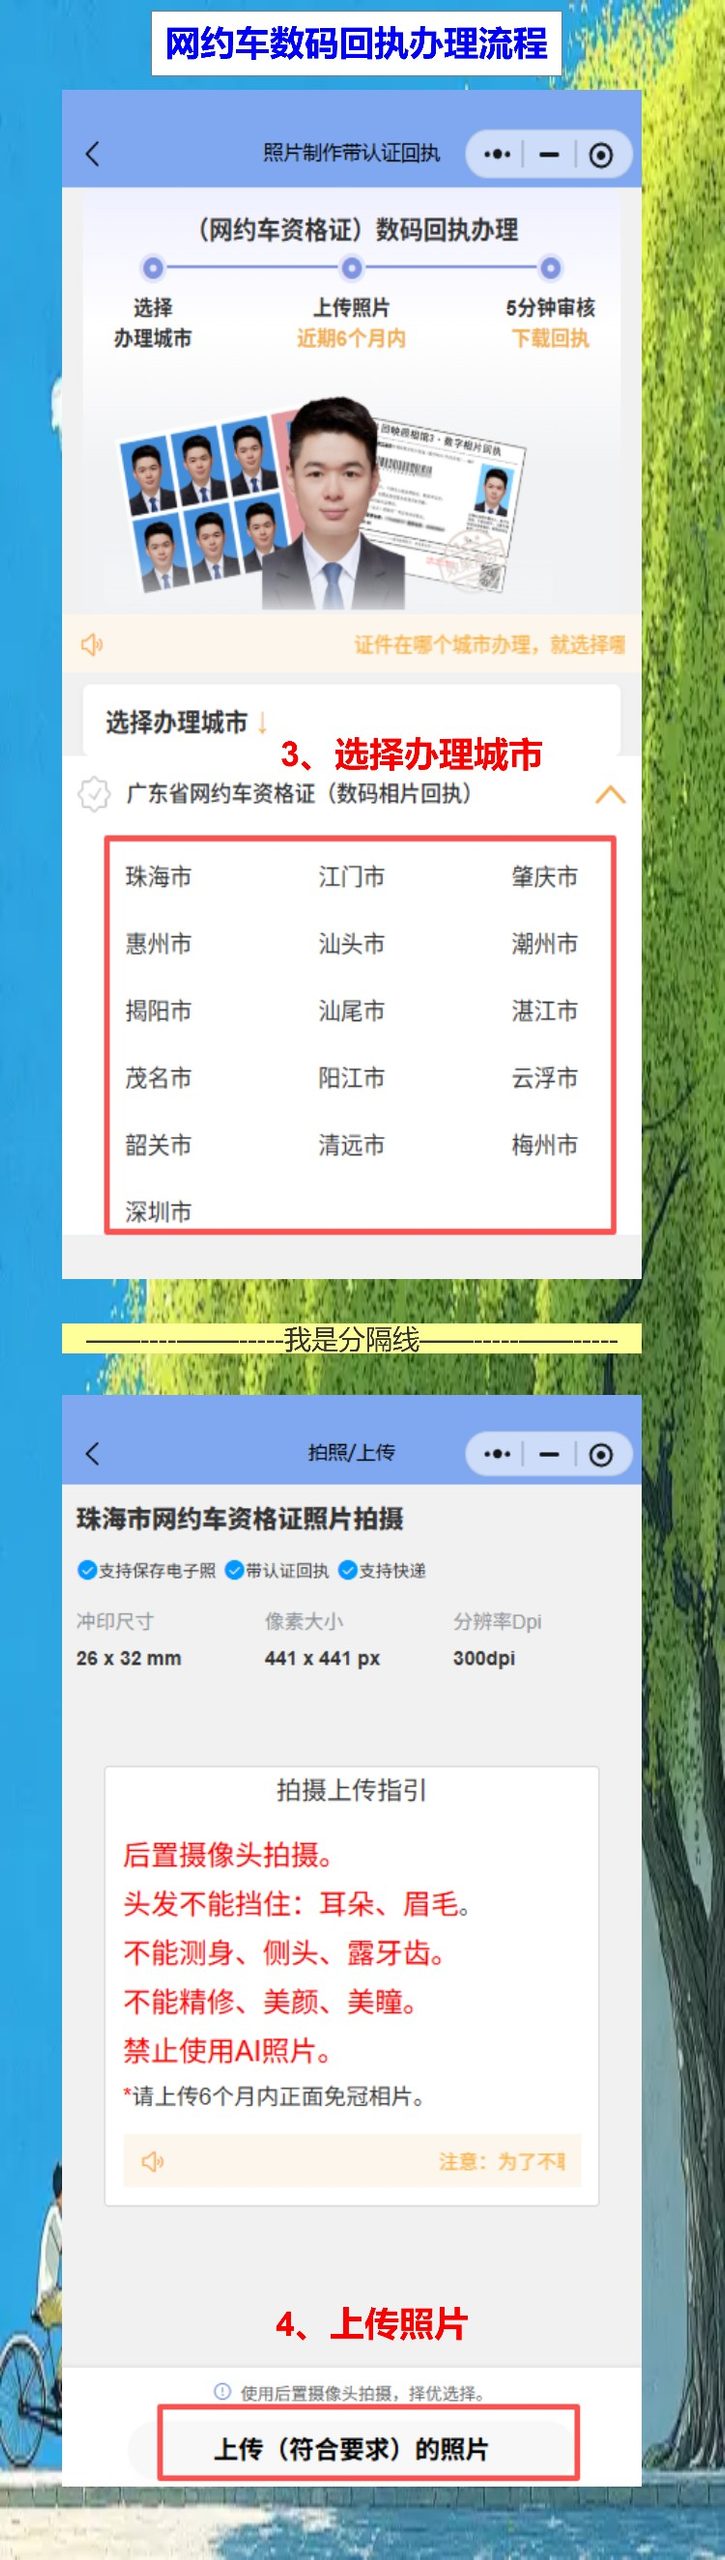The height and width of the screenshot is (2560, 725).
Task: Close mini program via target icon in 拍照/上传 header
Action: tap(601, 1455)
